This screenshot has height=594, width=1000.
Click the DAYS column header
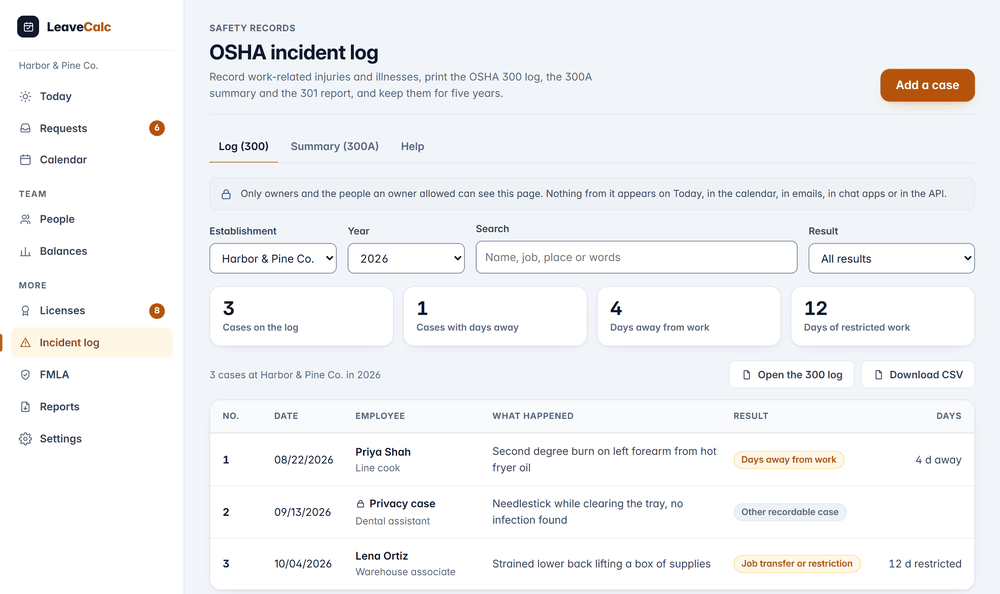point(949,416)
